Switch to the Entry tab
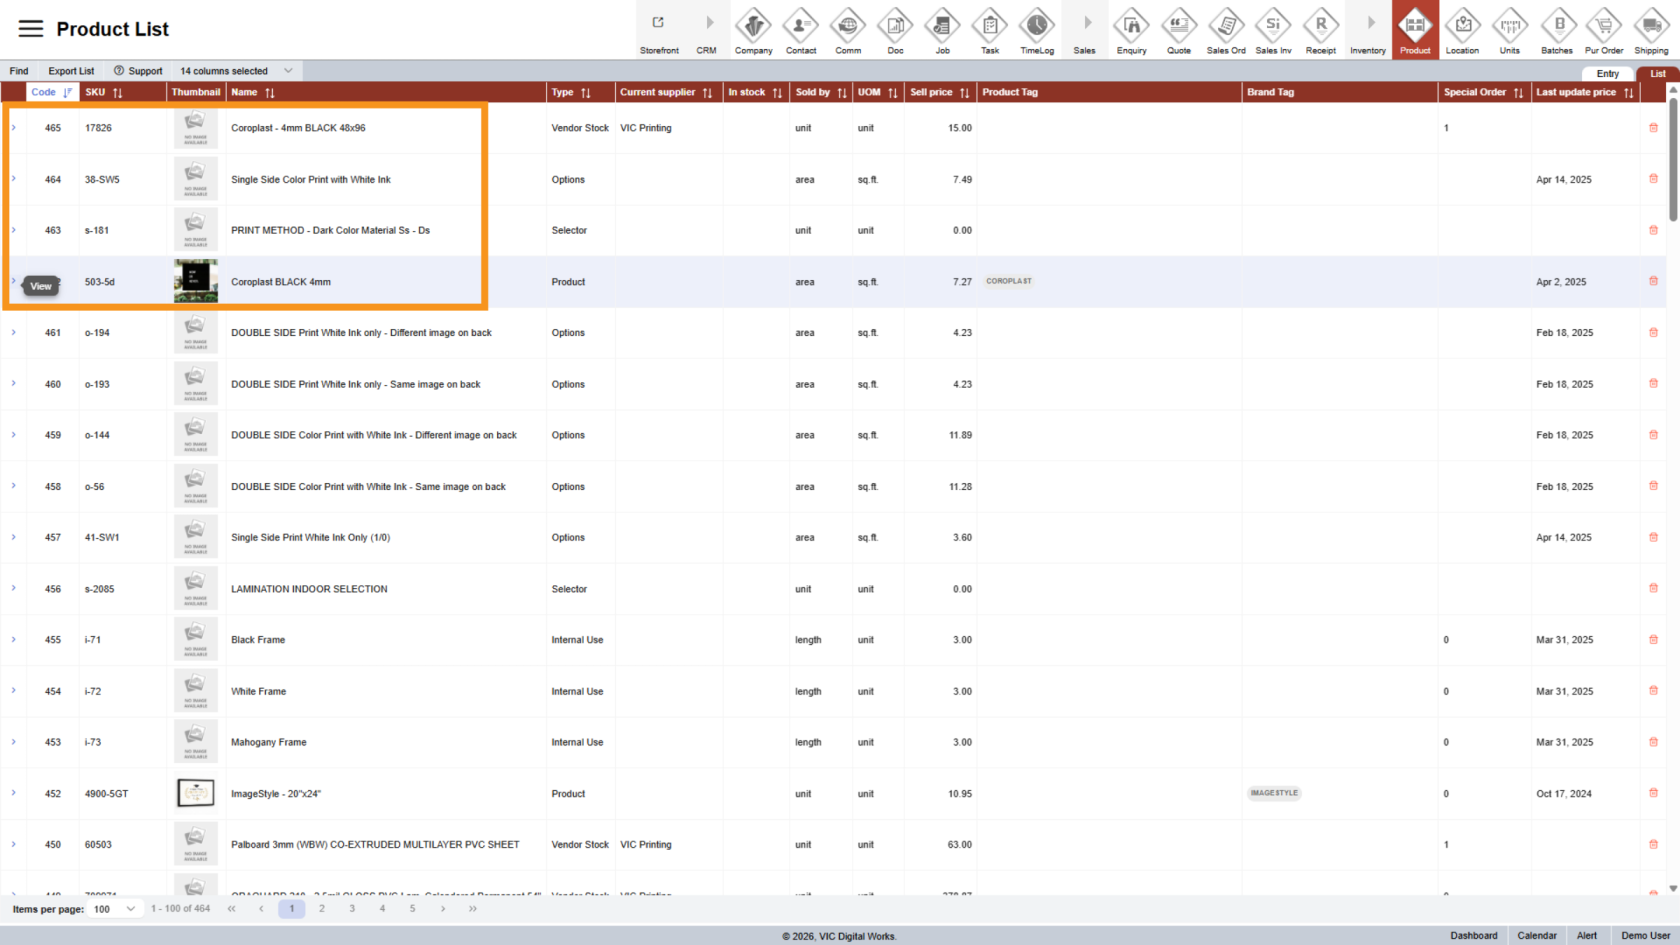This screenshot has height=945, width=1680. [x=1607, y=73]
